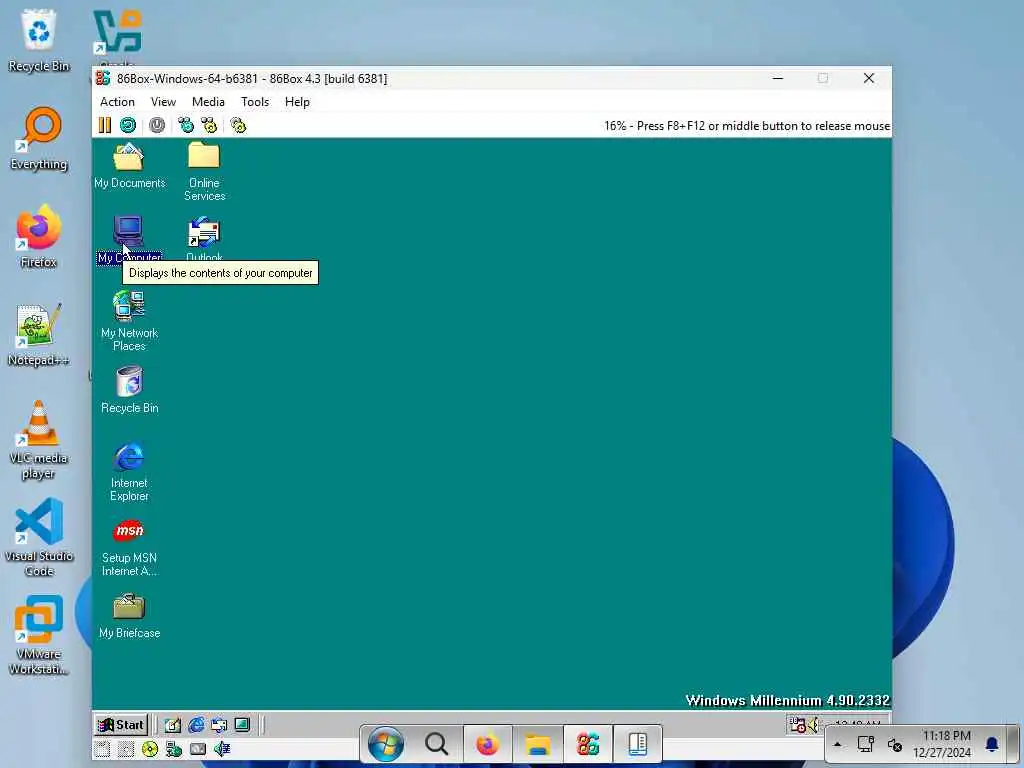Open host taskbar Search magnifier
Image resolution: width=1024 pixels, height=768 pixels.
point(436,744)
